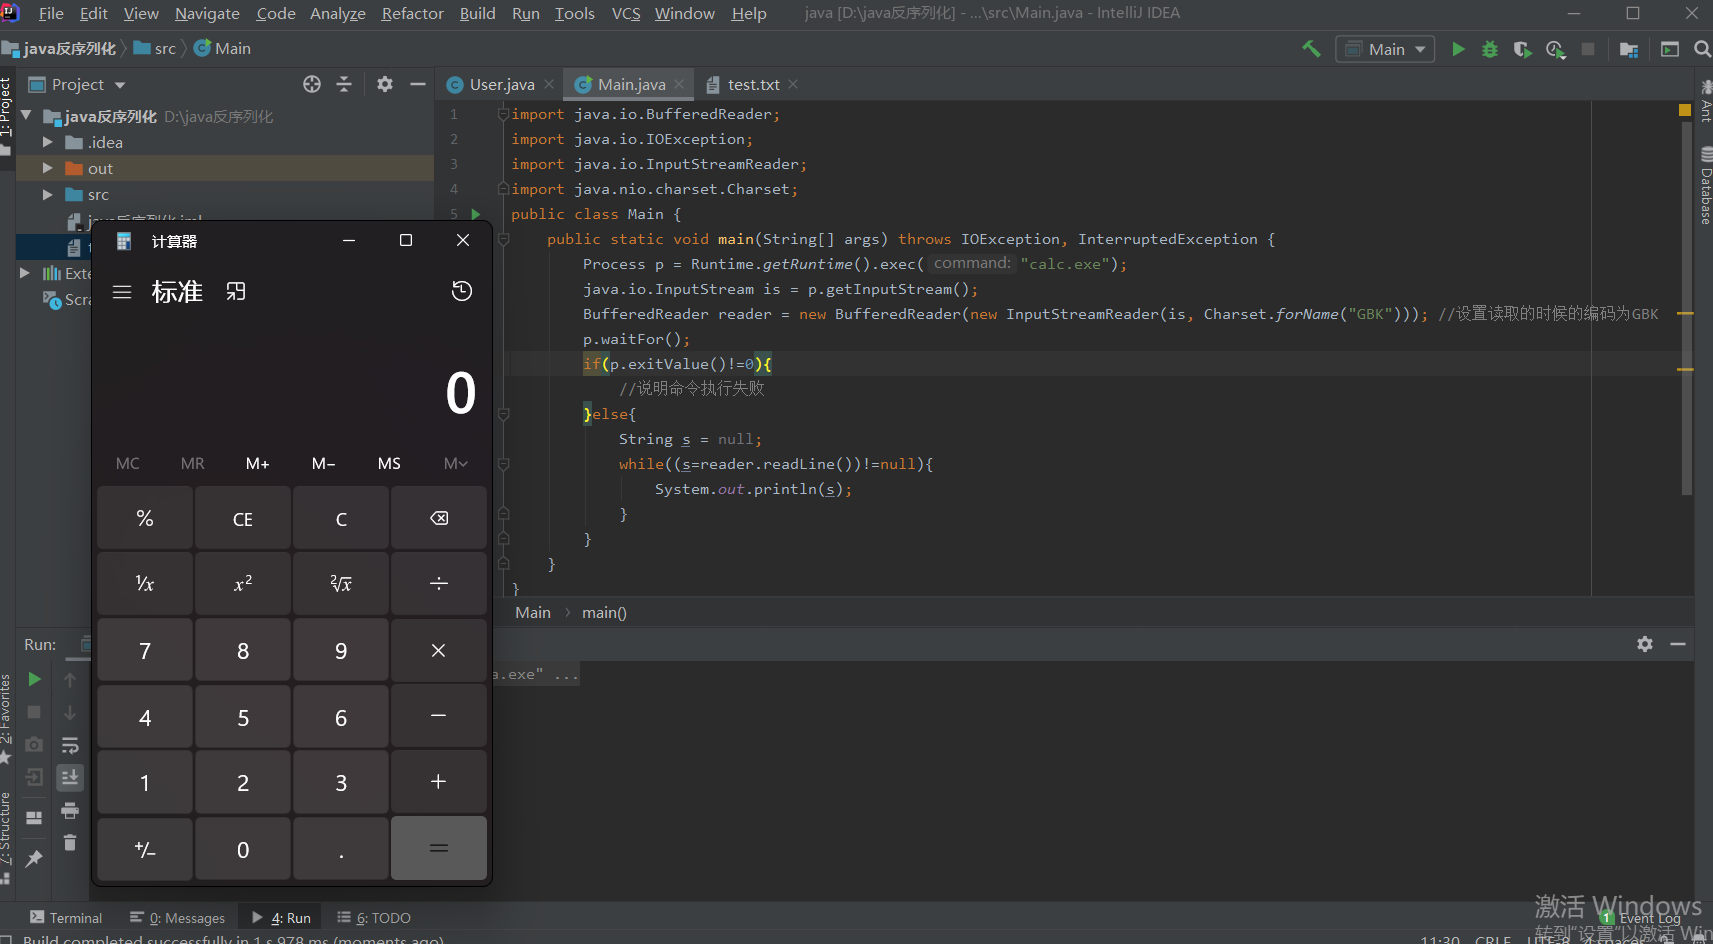Open the Database side tool window

pyautogui.click(x=1705, y=187)
